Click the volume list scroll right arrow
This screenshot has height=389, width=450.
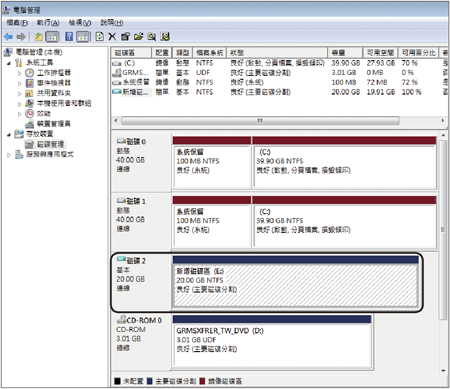point(443,120)
